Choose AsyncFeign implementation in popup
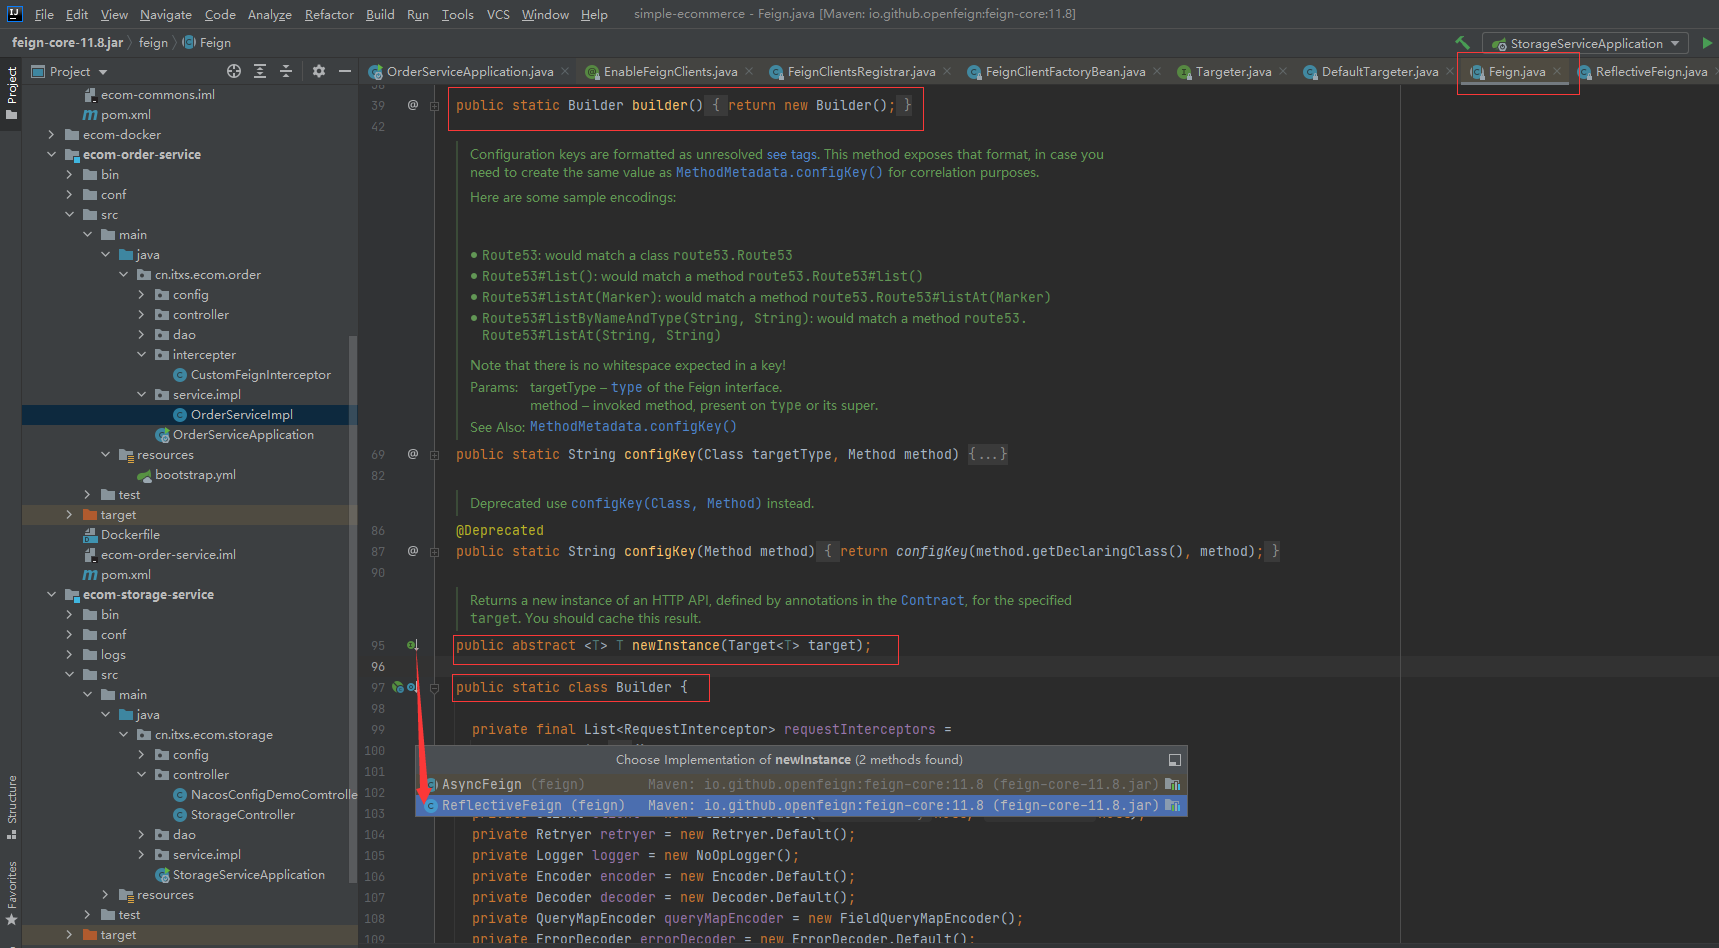The width and height of the screenshot is (1719, 948). [x=801, y=784]
